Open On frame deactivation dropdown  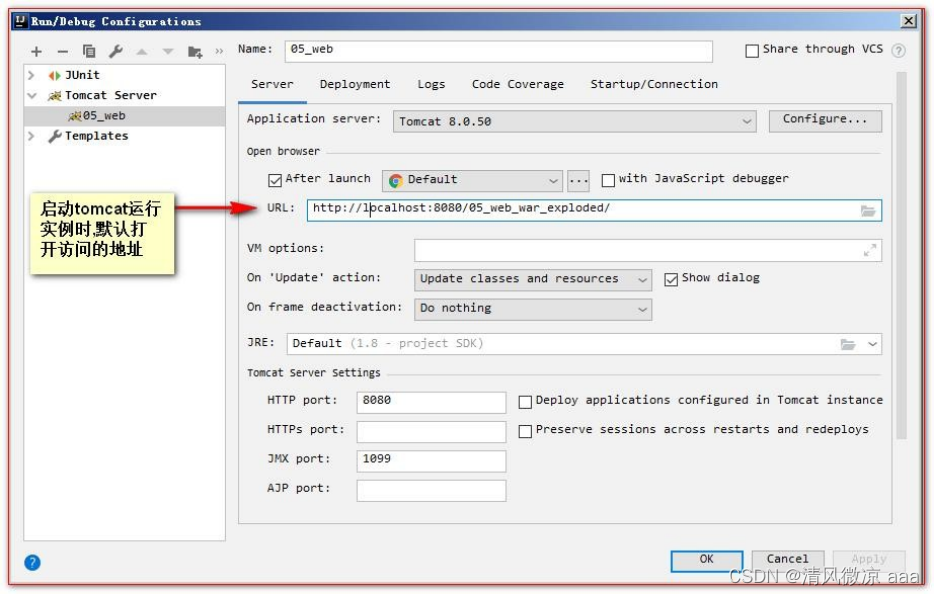533,309
